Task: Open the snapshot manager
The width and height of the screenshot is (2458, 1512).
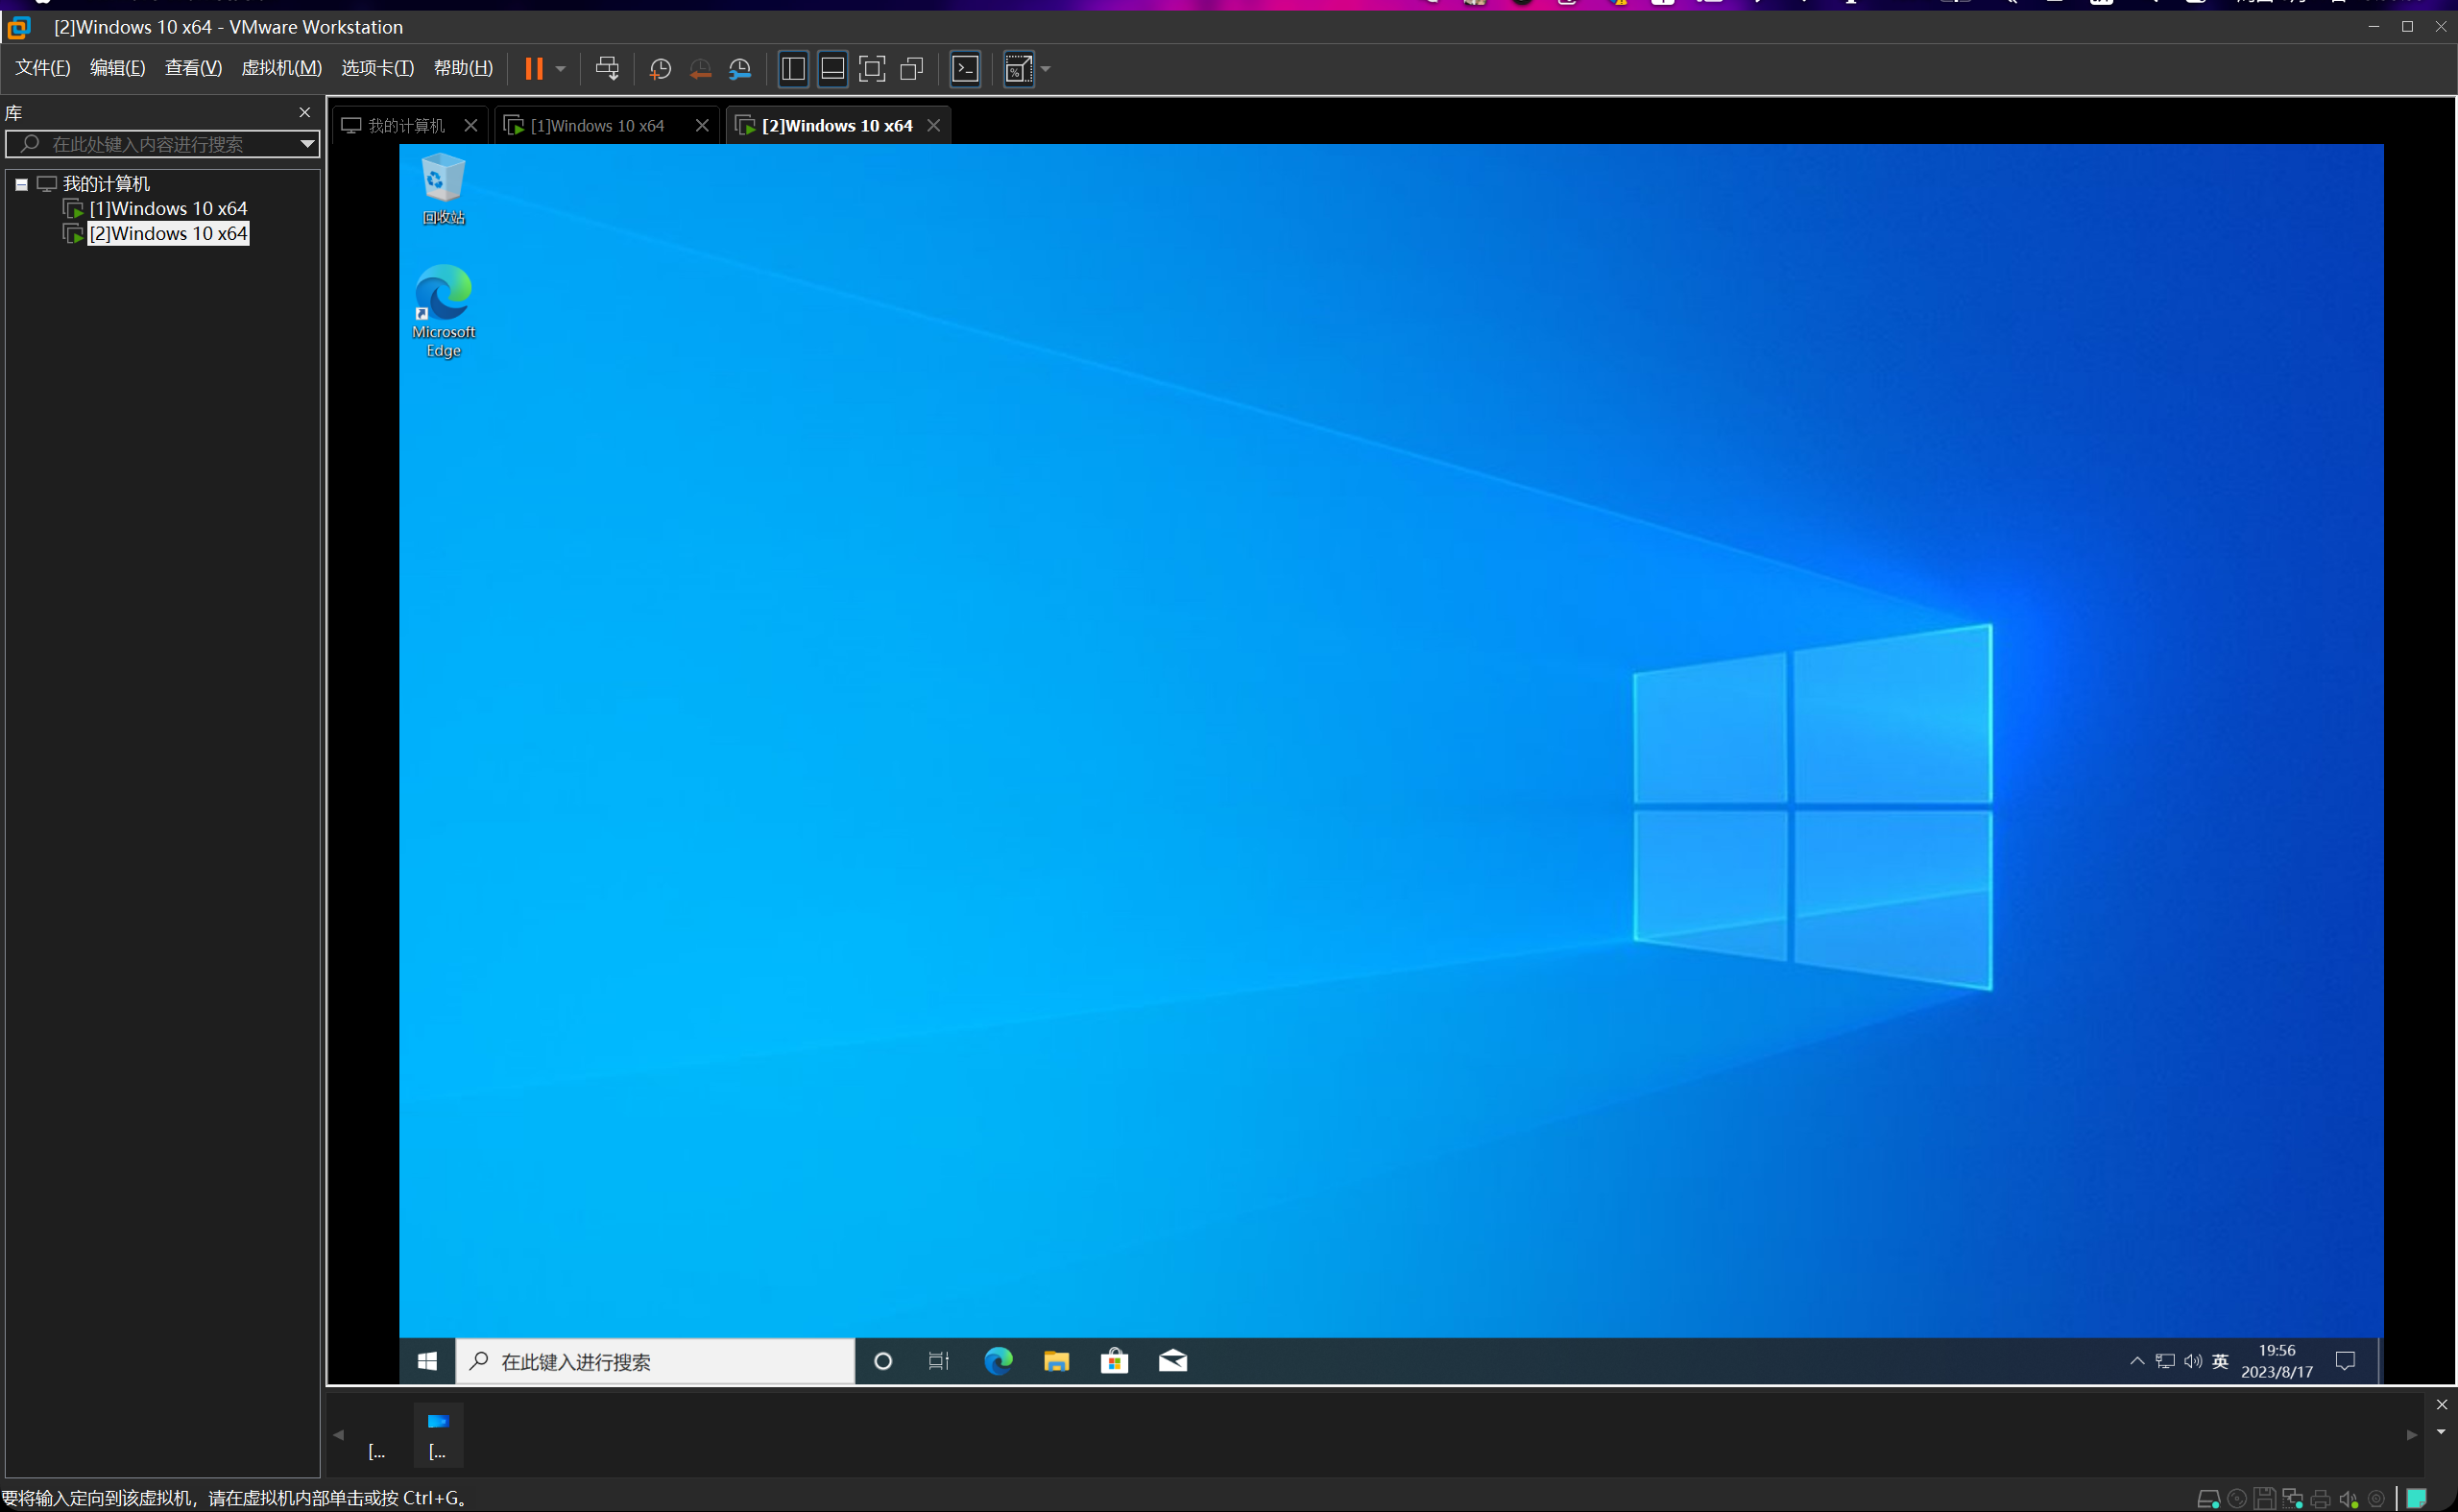Action: pos(740,69)
